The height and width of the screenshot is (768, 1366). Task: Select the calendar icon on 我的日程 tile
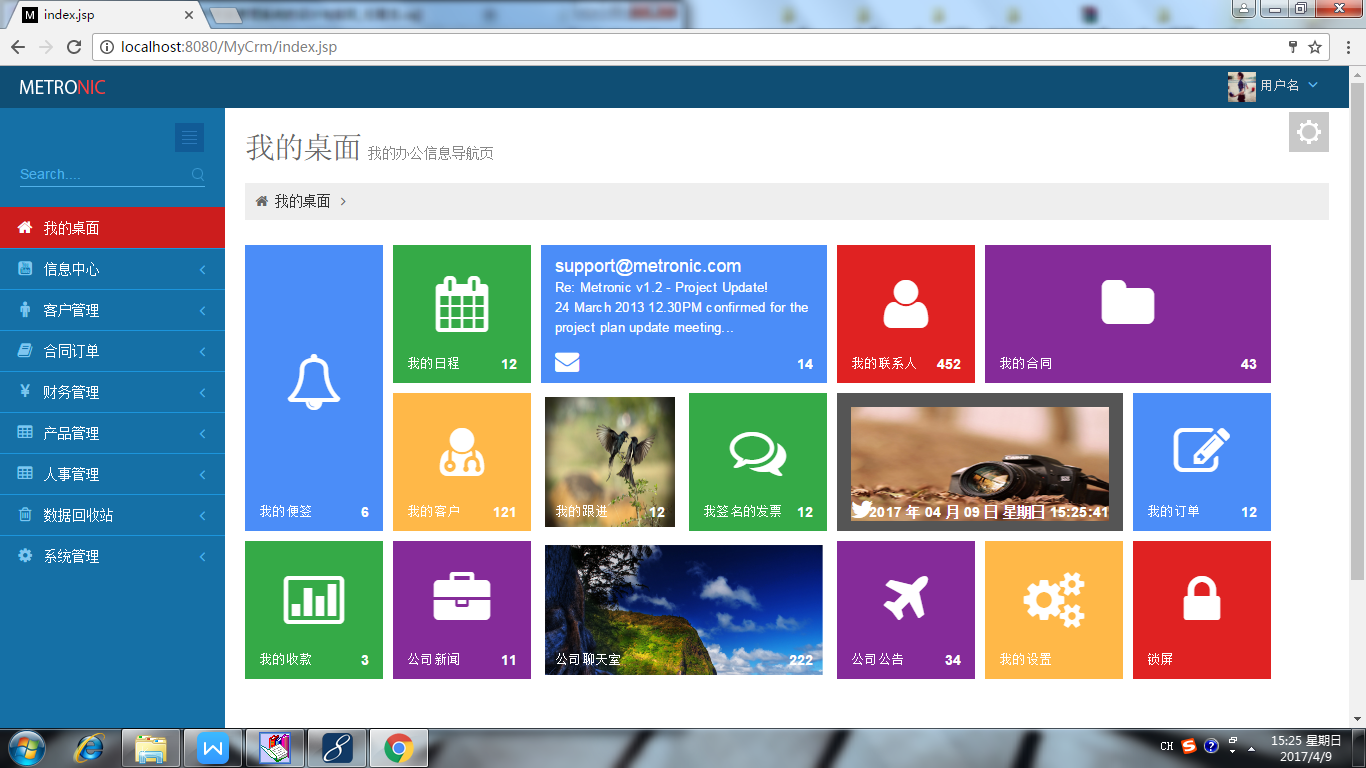[x=461, y=304]
